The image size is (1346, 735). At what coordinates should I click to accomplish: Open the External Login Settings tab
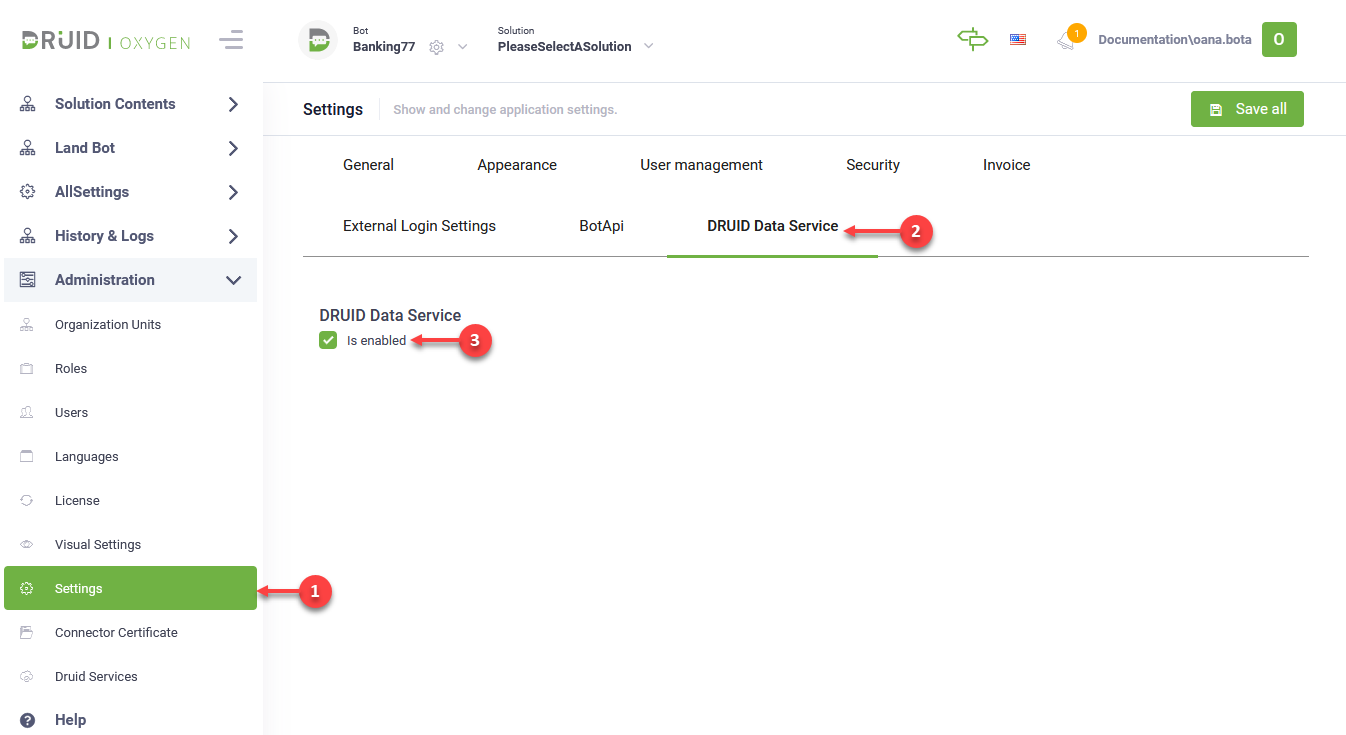point(419,226)
